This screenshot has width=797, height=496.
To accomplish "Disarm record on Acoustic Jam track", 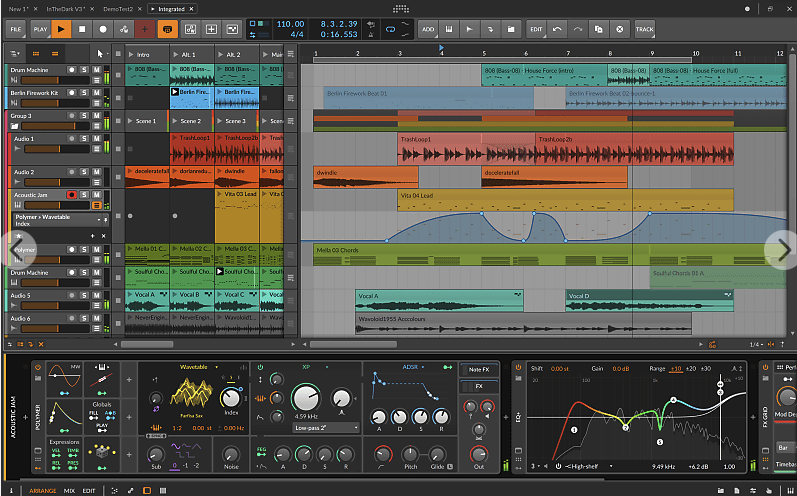I will [72, 195].
